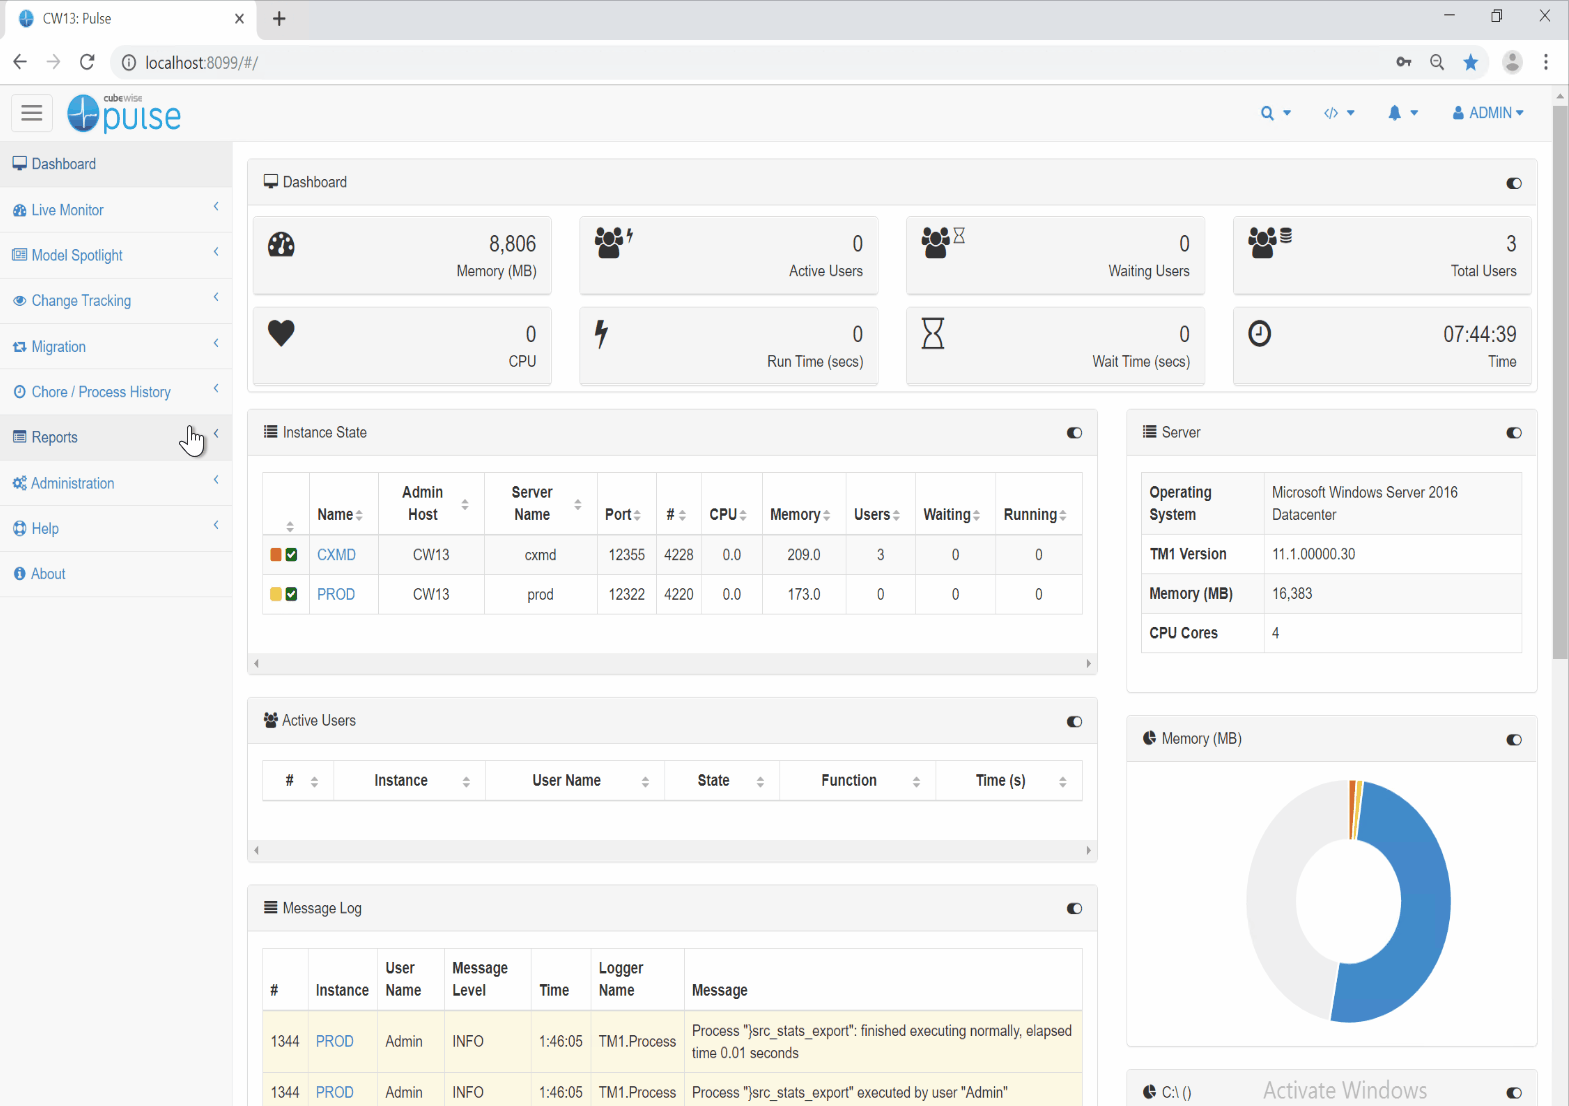The width and height of the screenshot is (1569, 1106).
Task: Click the hamburger menu icon beside Pulse logo
Action: (32, 113)
